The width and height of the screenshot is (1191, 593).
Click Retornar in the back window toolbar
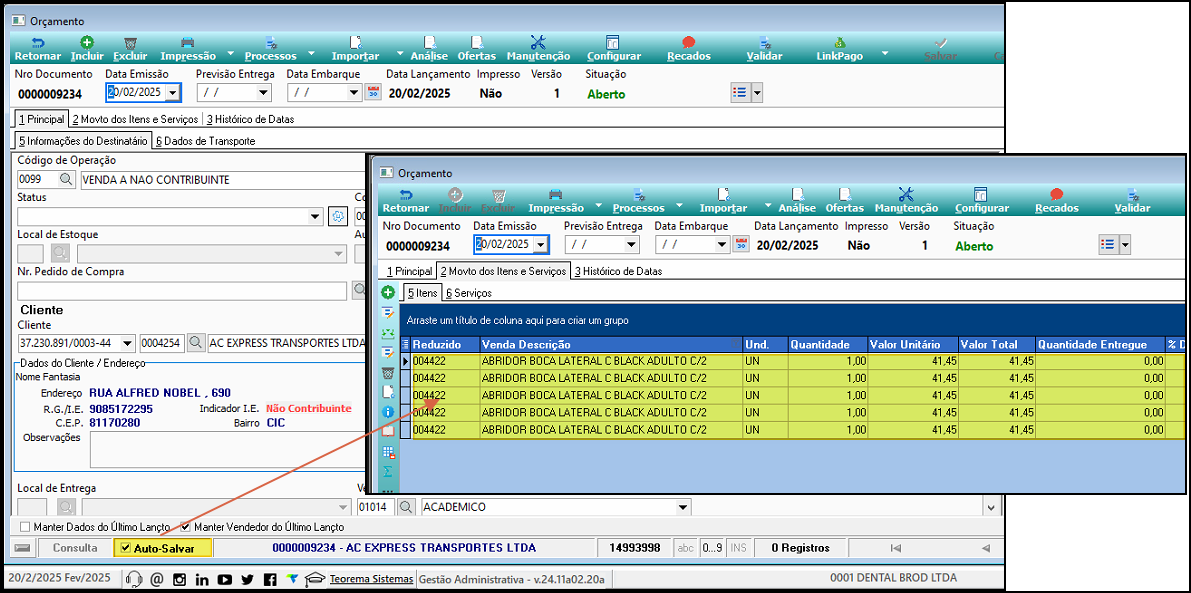tap(37, 48)
